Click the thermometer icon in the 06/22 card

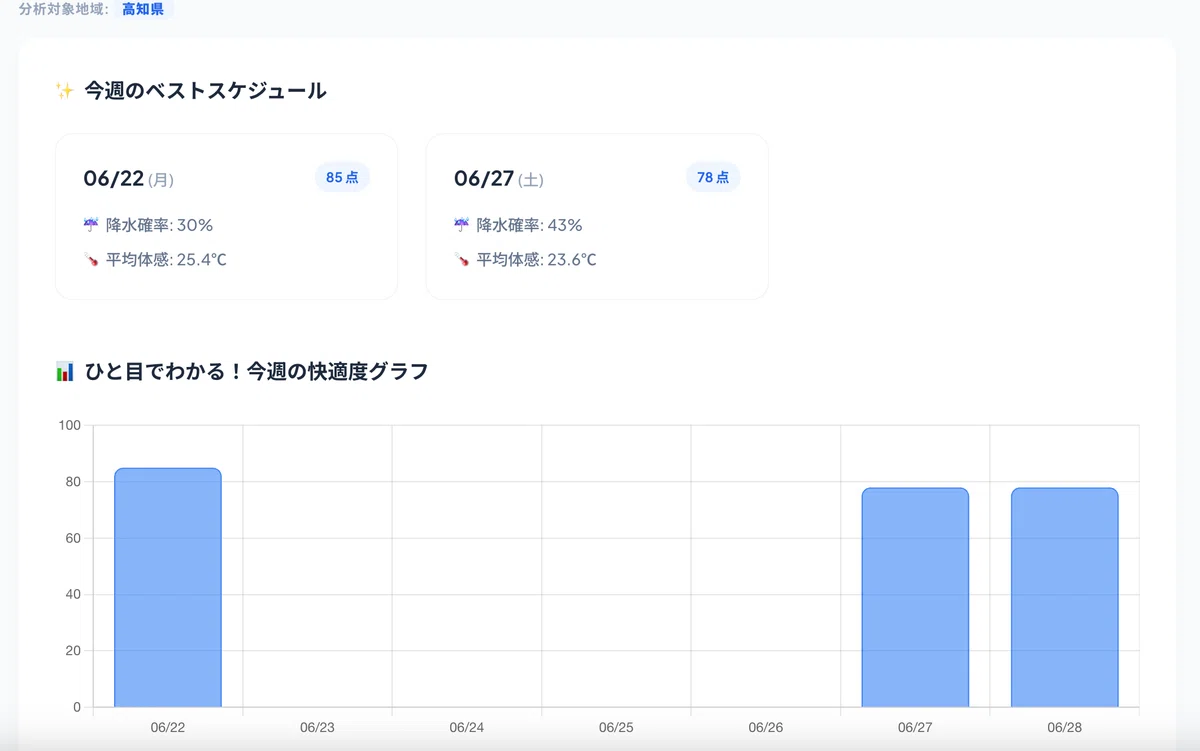point(91,260)
